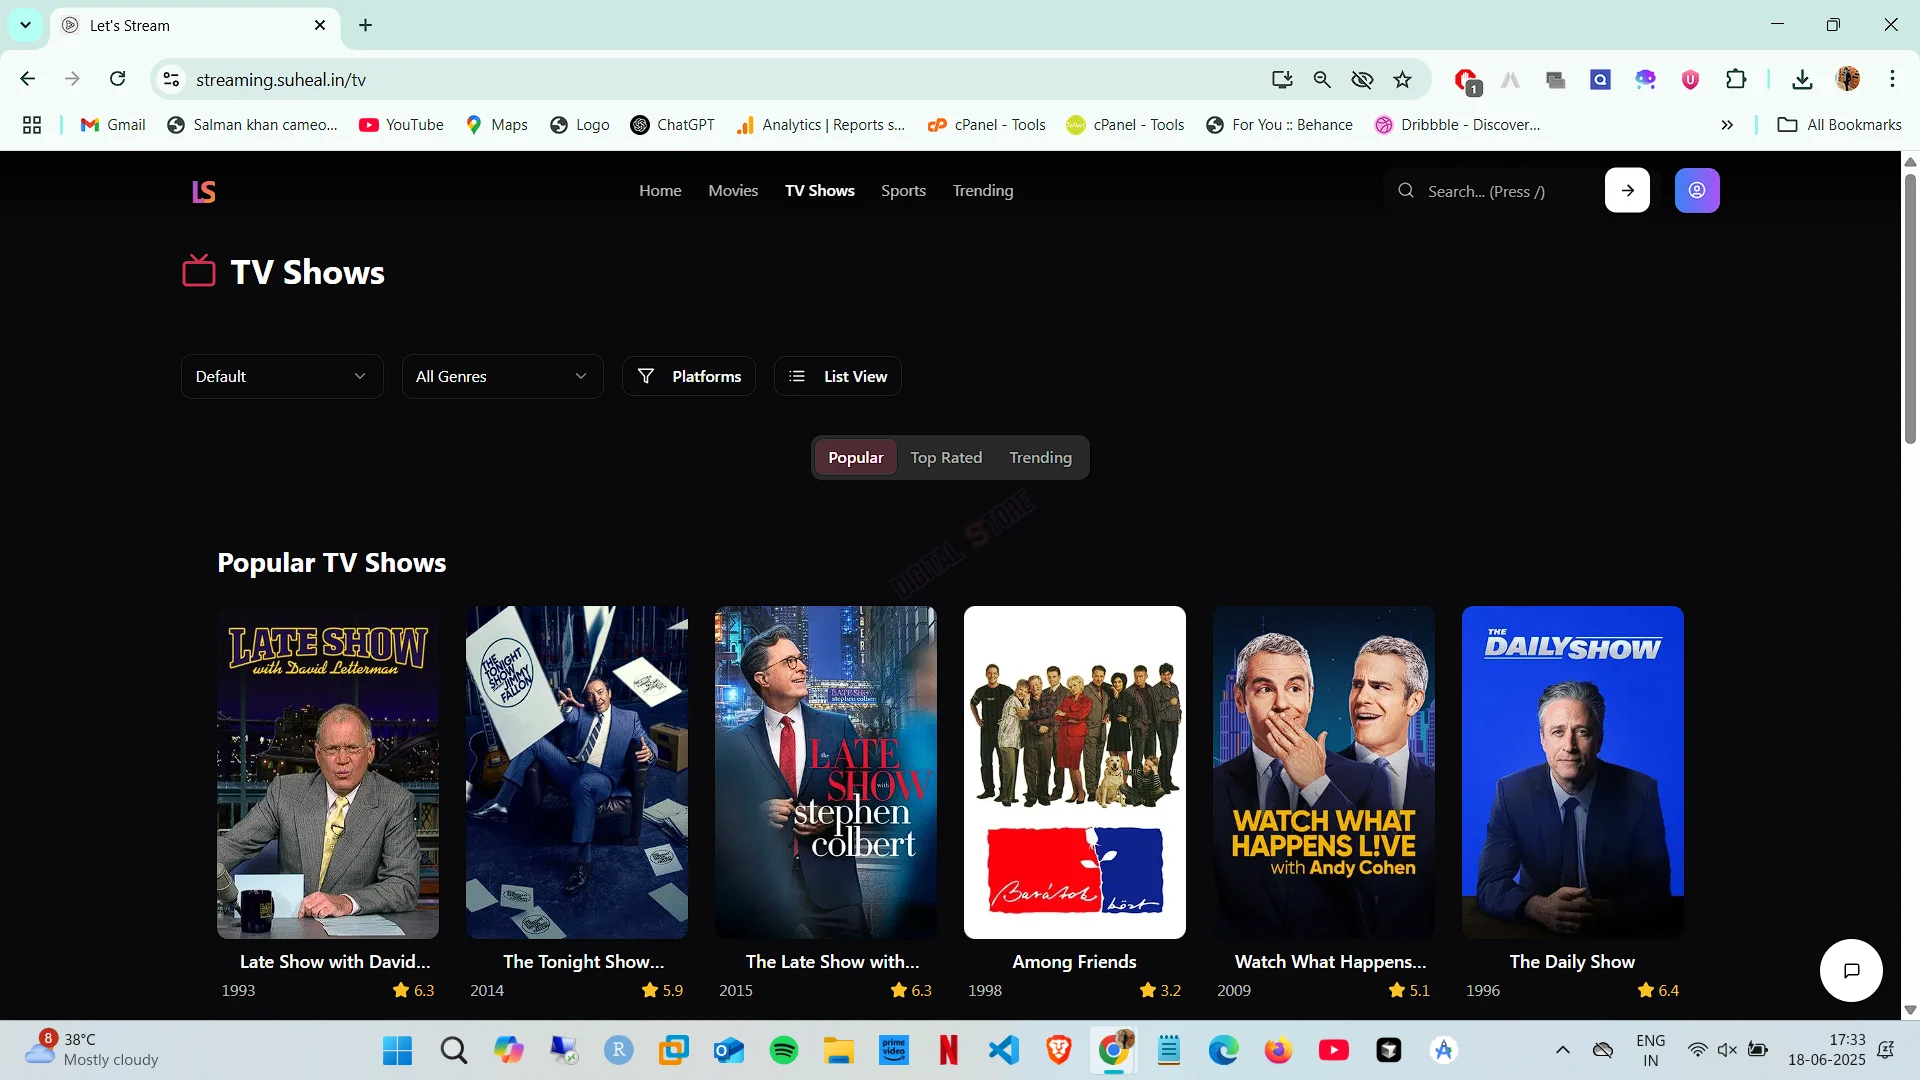Open File Explorer from taskbar
Image resolution: width=1920 pixels, height=1080 pixels.
pyautogui.click(x=839, y=1050)
